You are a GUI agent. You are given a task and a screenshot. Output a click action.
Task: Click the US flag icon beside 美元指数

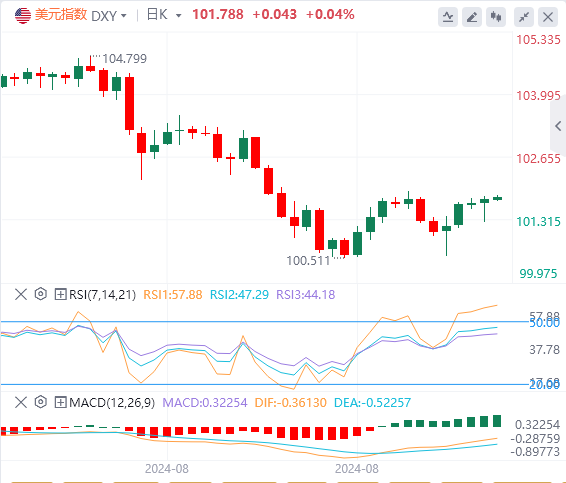tap(23, 16)
